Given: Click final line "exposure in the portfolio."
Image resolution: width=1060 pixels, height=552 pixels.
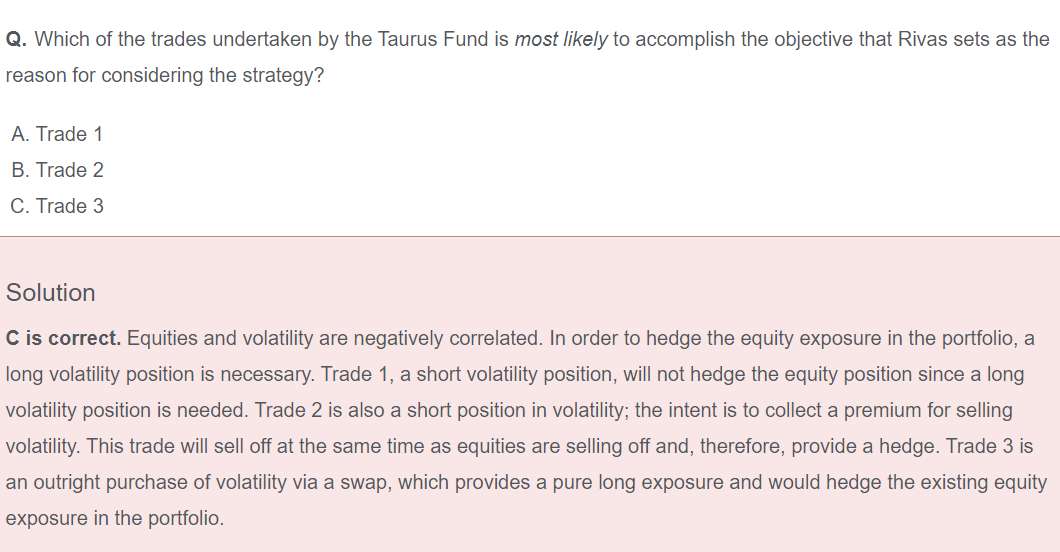Looking at the screenshot, I should [x=115, y=518].
